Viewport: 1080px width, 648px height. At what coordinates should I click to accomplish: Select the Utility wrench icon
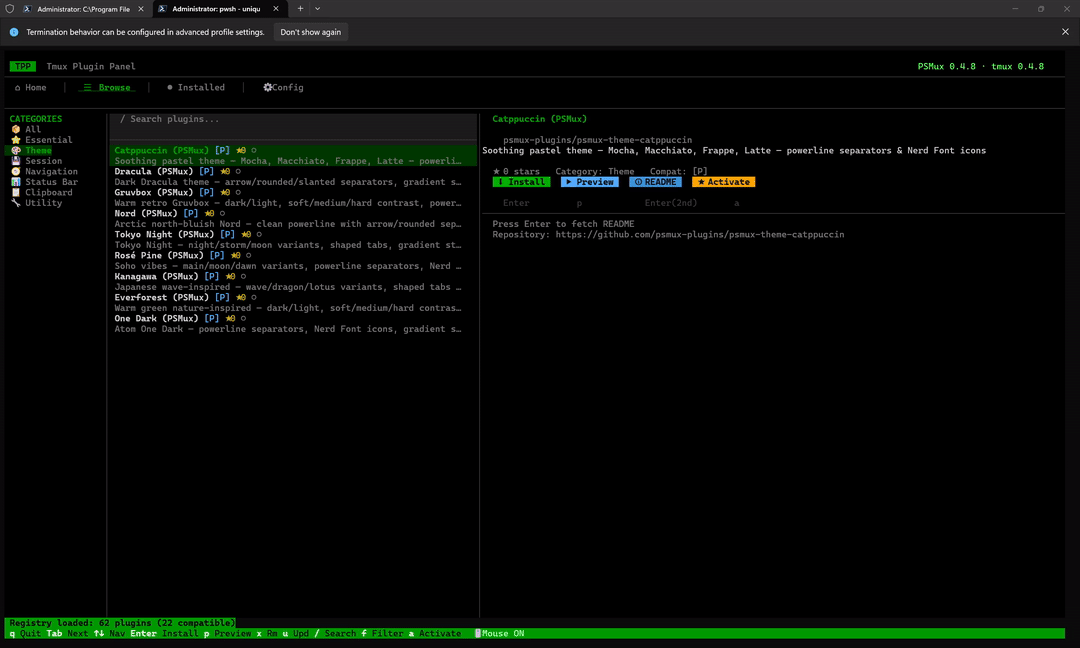click(16, 202)
